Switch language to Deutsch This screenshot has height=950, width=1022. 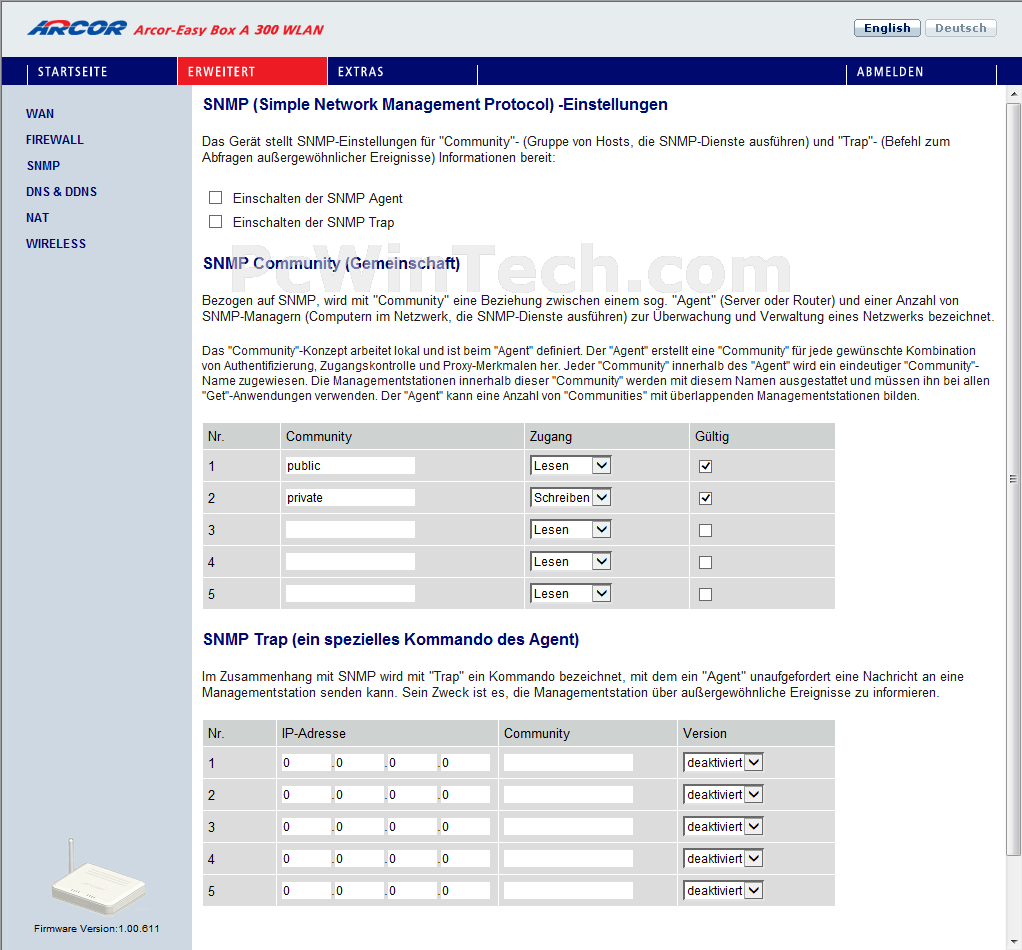961,28
